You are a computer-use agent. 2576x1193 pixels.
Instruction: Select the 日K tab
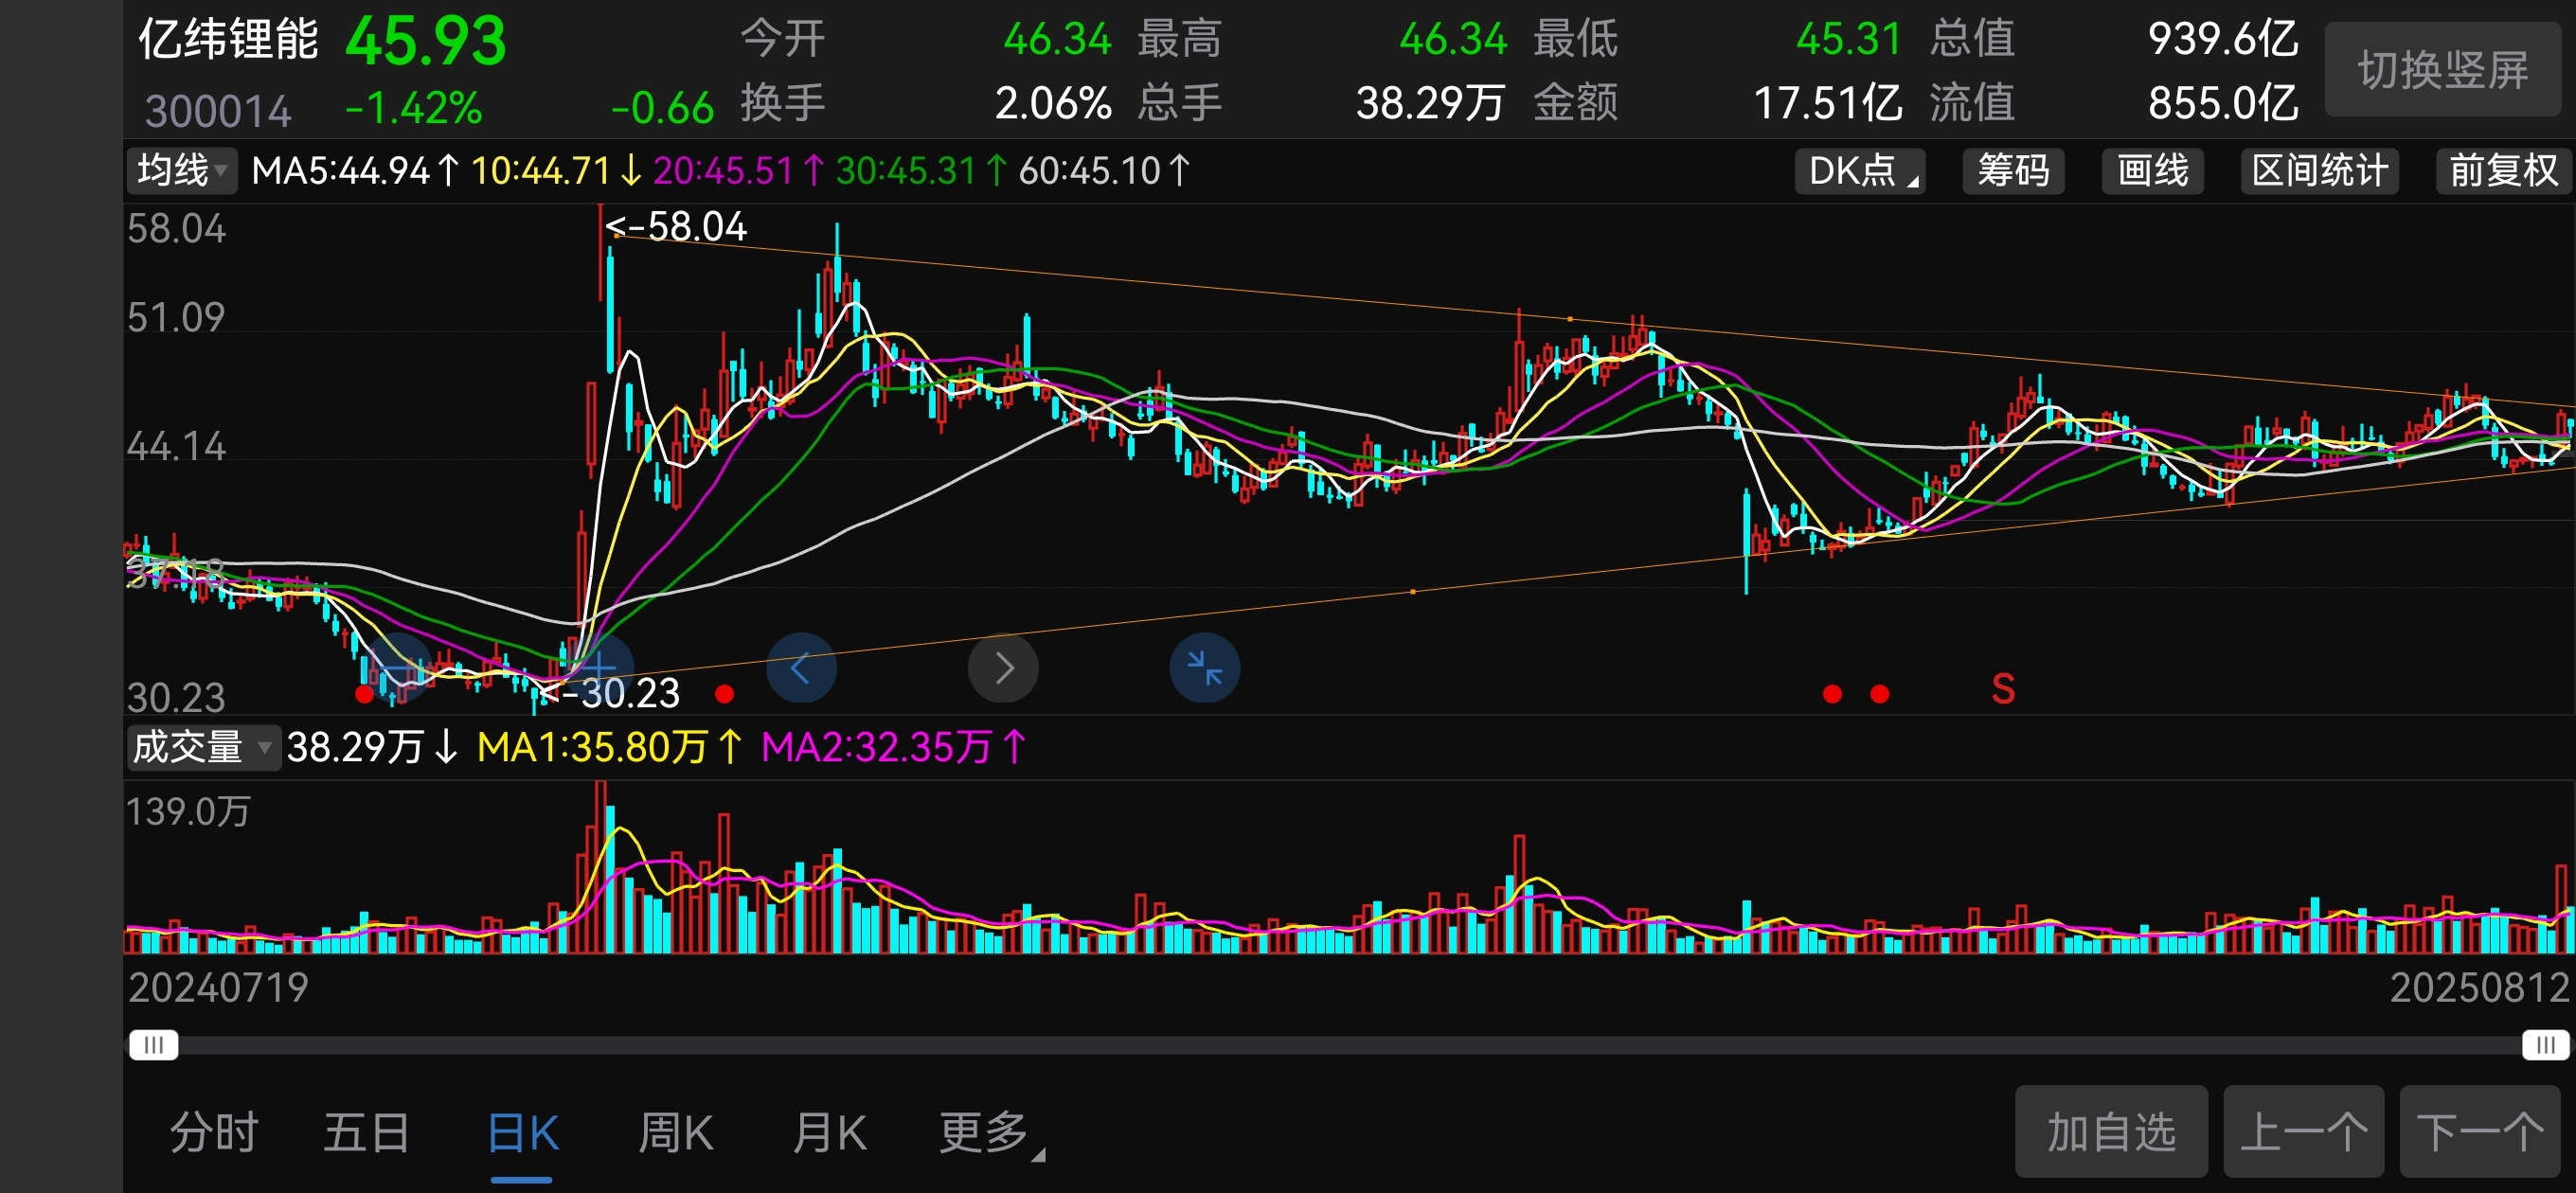point(522,1133)
